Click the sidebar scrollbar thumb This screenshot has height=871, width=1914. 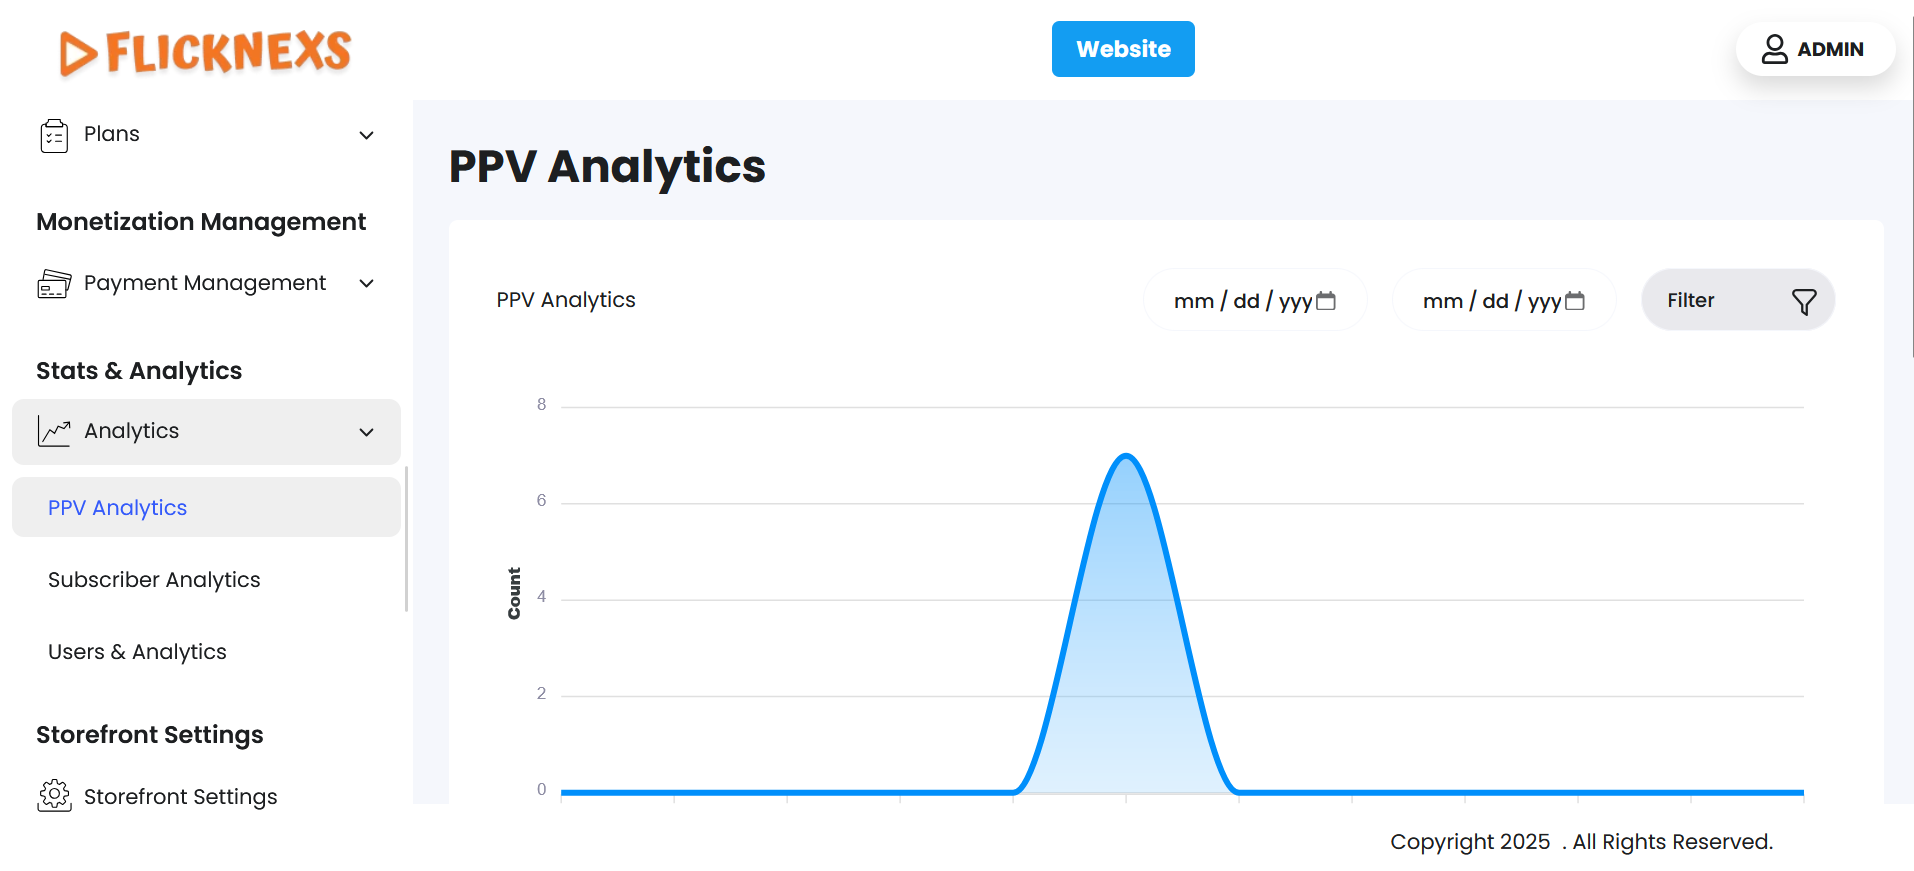point(406,538)
